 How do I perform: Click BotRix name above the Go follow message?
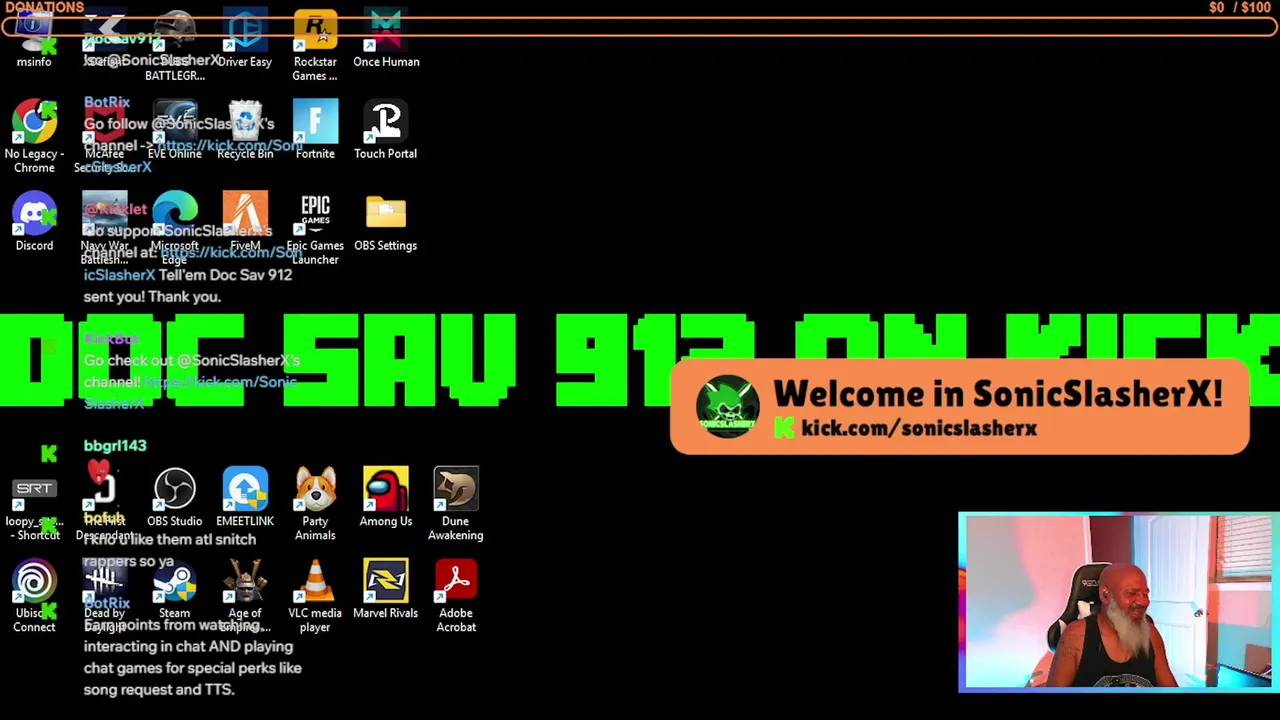107,102
